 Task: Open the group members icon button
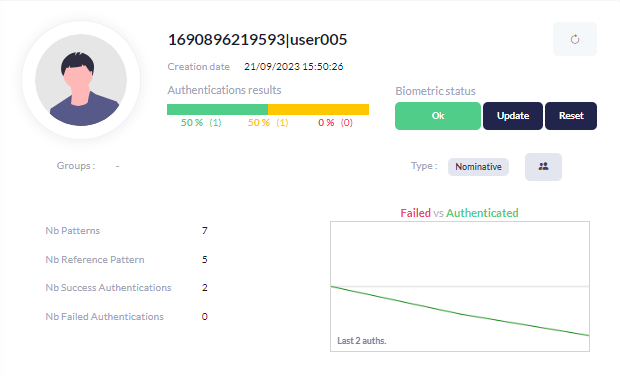(543, 167)
